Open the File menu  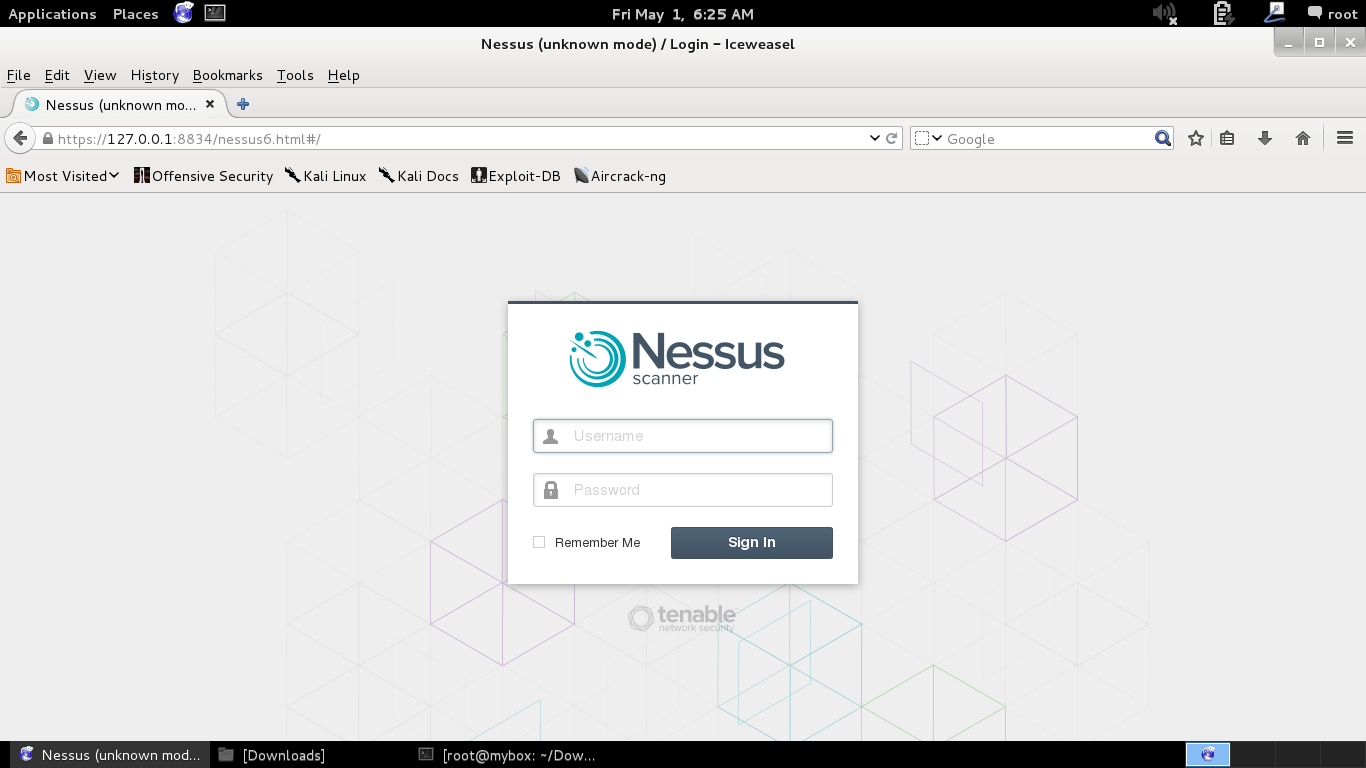(x=19, y=75)
